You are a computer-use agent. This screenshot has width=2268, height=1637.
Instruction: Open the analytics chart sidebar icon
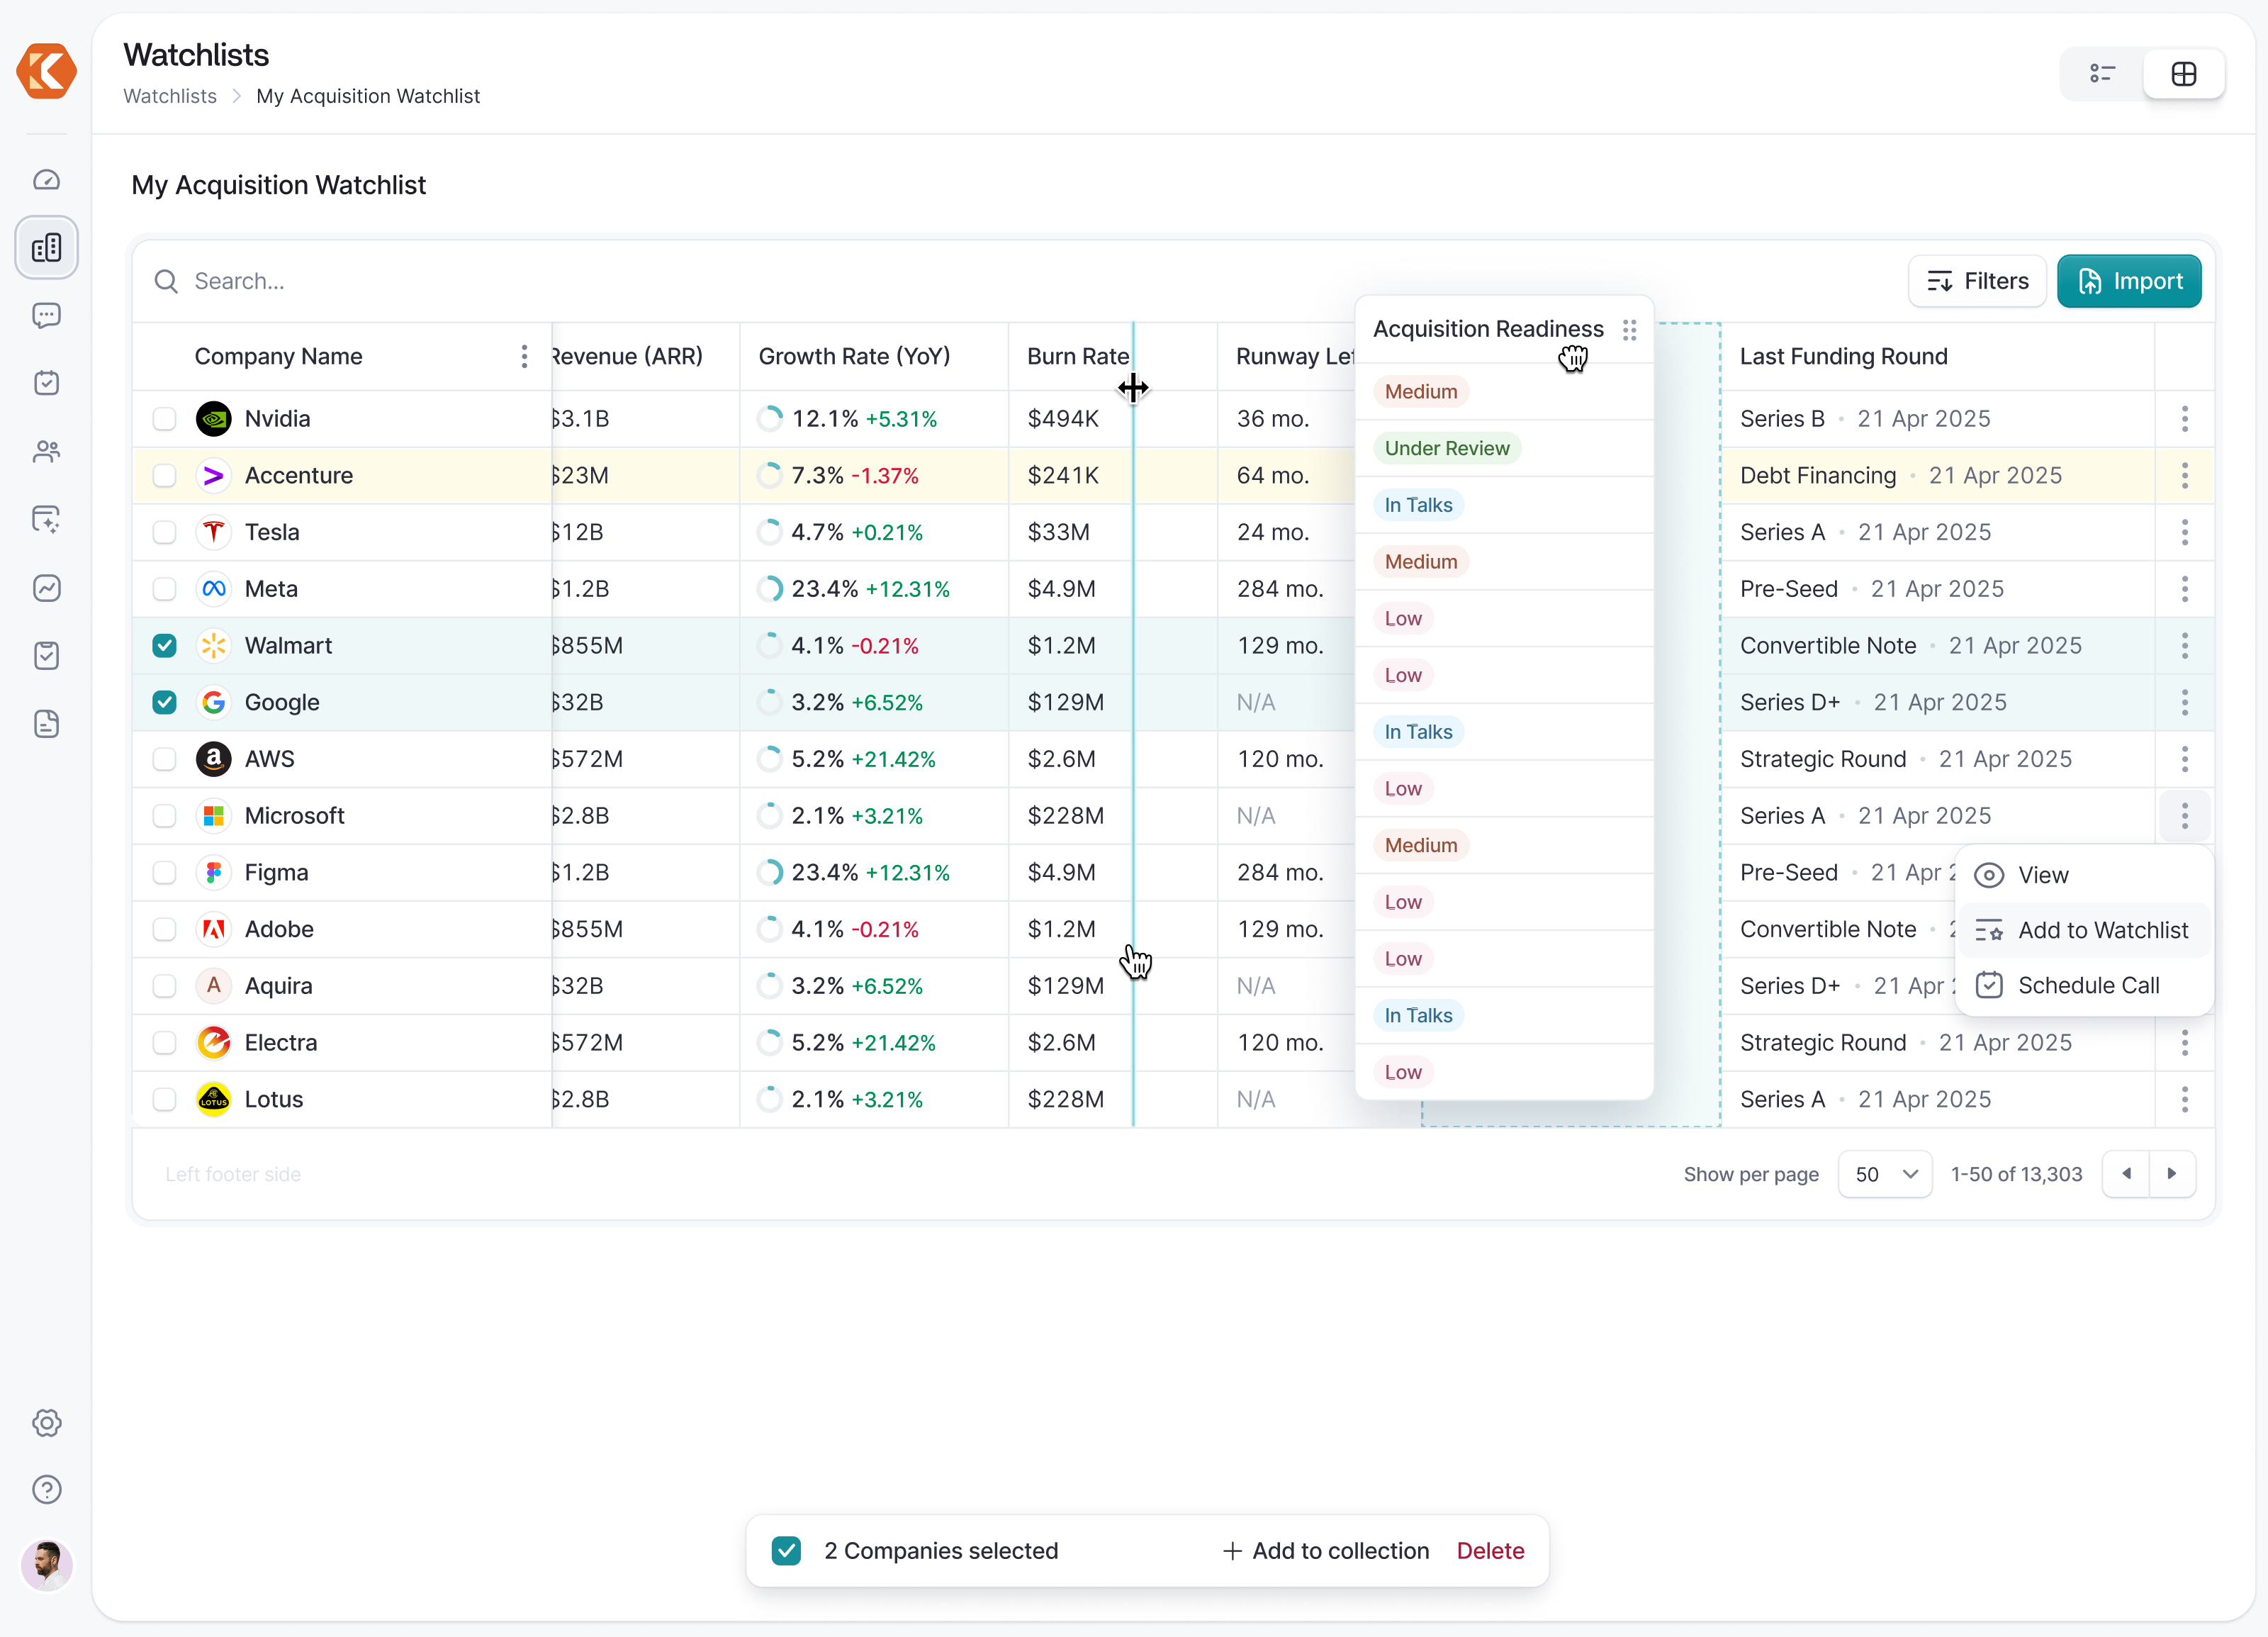[46, 588]
